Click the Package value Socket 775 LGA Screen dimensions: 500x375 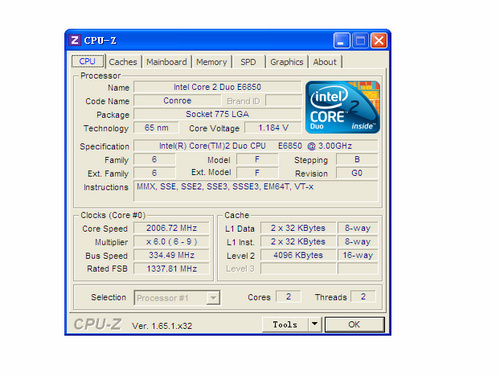[x=217, y=114]
